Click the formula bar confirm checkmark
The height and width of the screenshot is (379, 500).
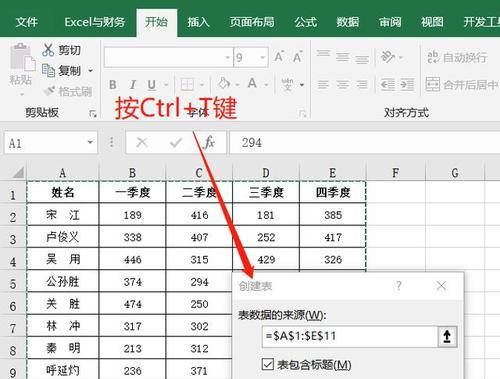click(175, 143)
